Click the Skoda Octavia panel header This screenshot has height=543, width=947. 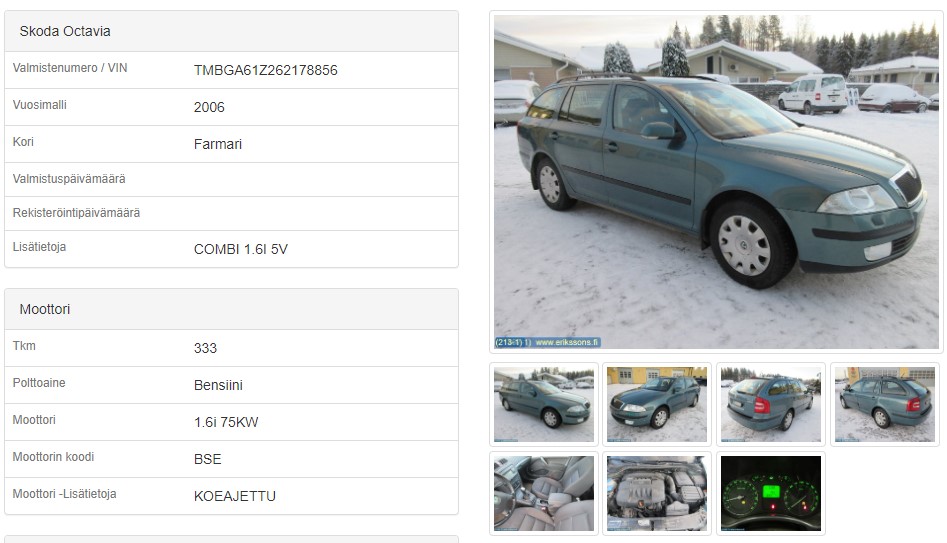[x=231, y=31]
